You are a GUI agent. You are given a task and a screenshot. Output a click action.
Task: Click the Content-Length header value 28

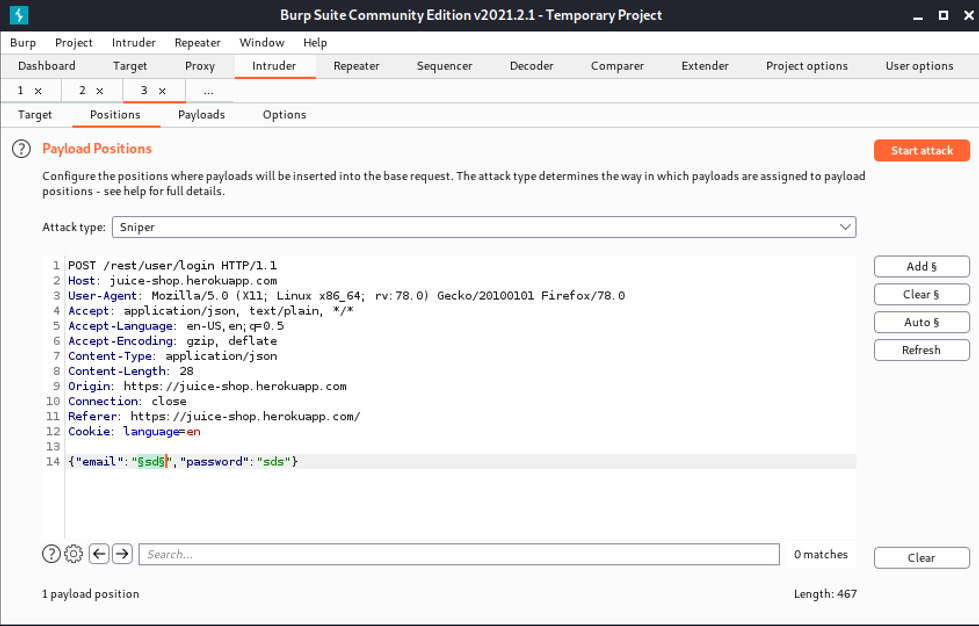187,371
